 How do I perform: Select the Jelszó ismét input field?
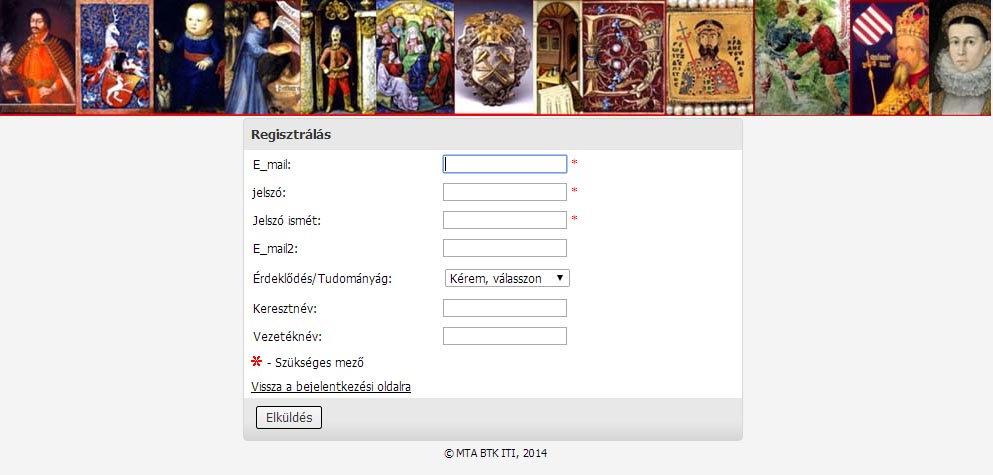click(505, 220)
